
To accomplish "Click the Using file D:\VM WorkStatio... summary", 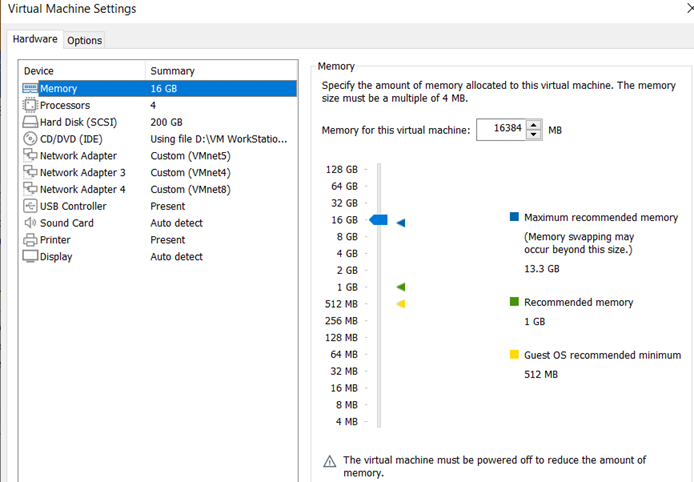I will [x=219, y=139].
